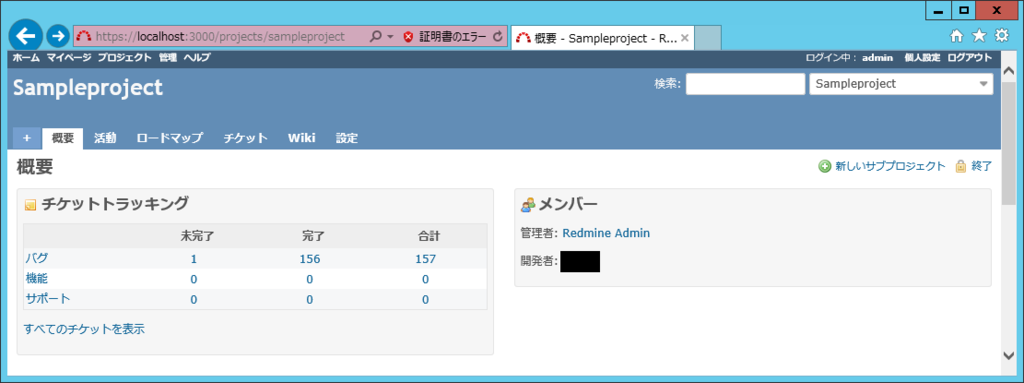This screenshot has height=383, width=1024.
Task: Open the Sampleproject project jump dropdown
Action: point(901,84)
